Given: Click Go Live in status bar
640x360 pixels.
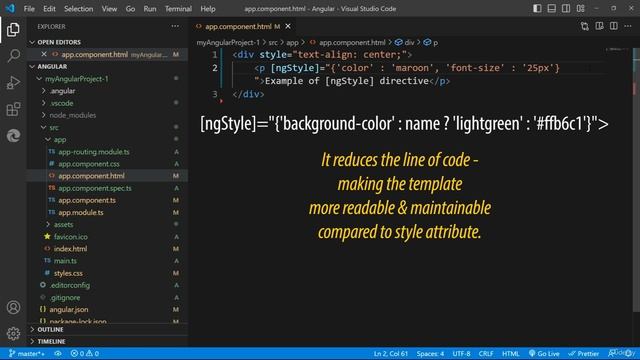Looking at the screenshot, I should tap(544, 353).
